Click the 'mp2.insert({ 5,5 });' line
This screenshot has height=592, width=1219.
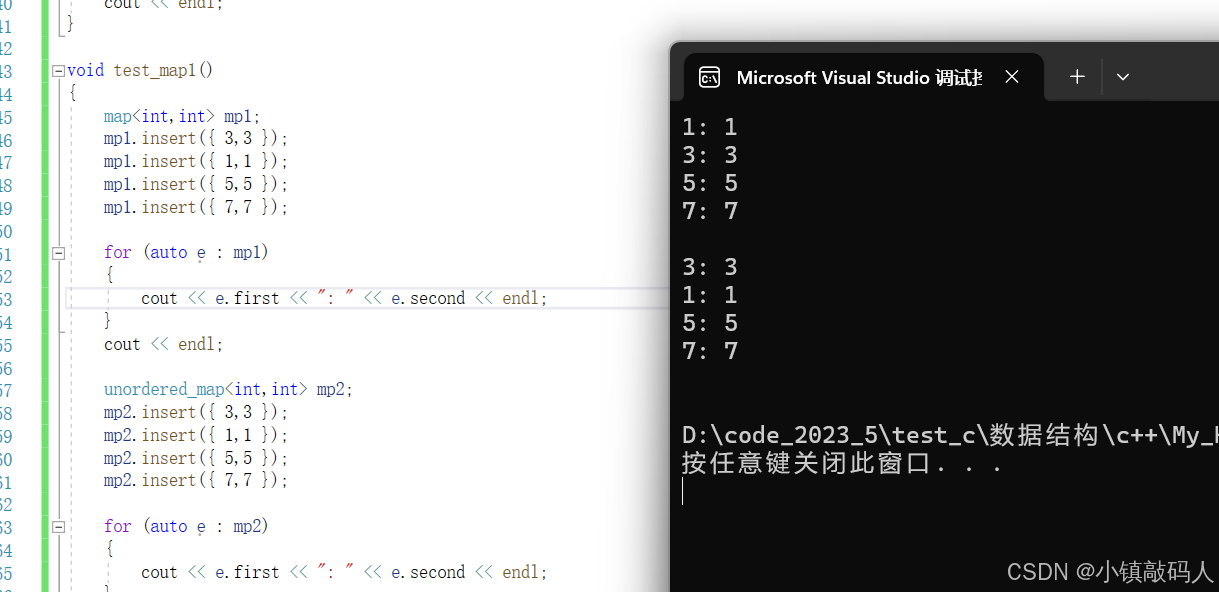pyautogui.click(x=196, y=458)
